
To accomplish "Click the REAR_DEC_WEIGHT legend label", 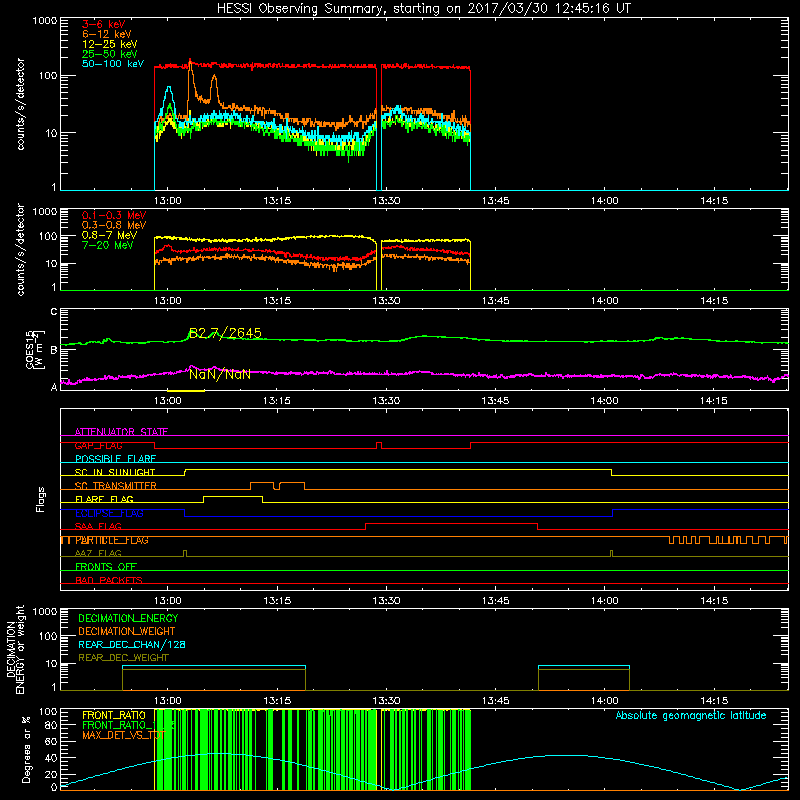I will pyautogui.click(x=123, y=658).
